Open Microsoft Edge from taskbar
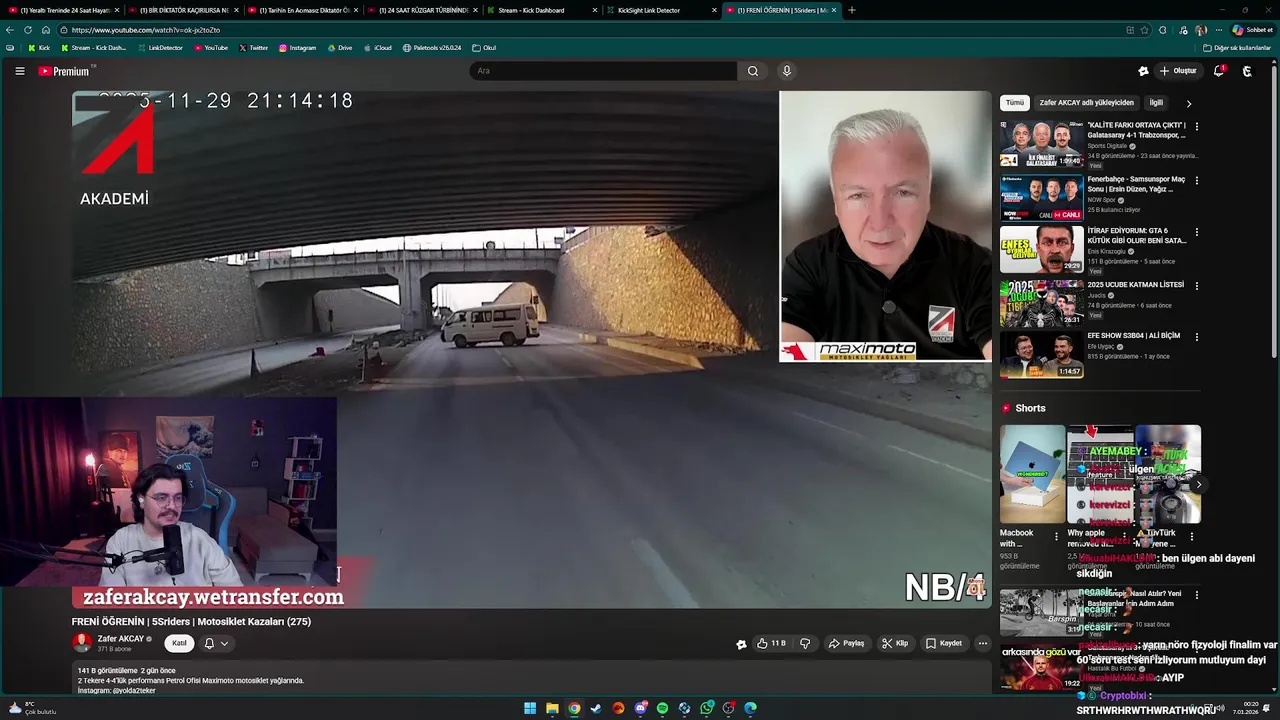The width and height of the screenshot is (1280, 720). (x=750, y=708)
